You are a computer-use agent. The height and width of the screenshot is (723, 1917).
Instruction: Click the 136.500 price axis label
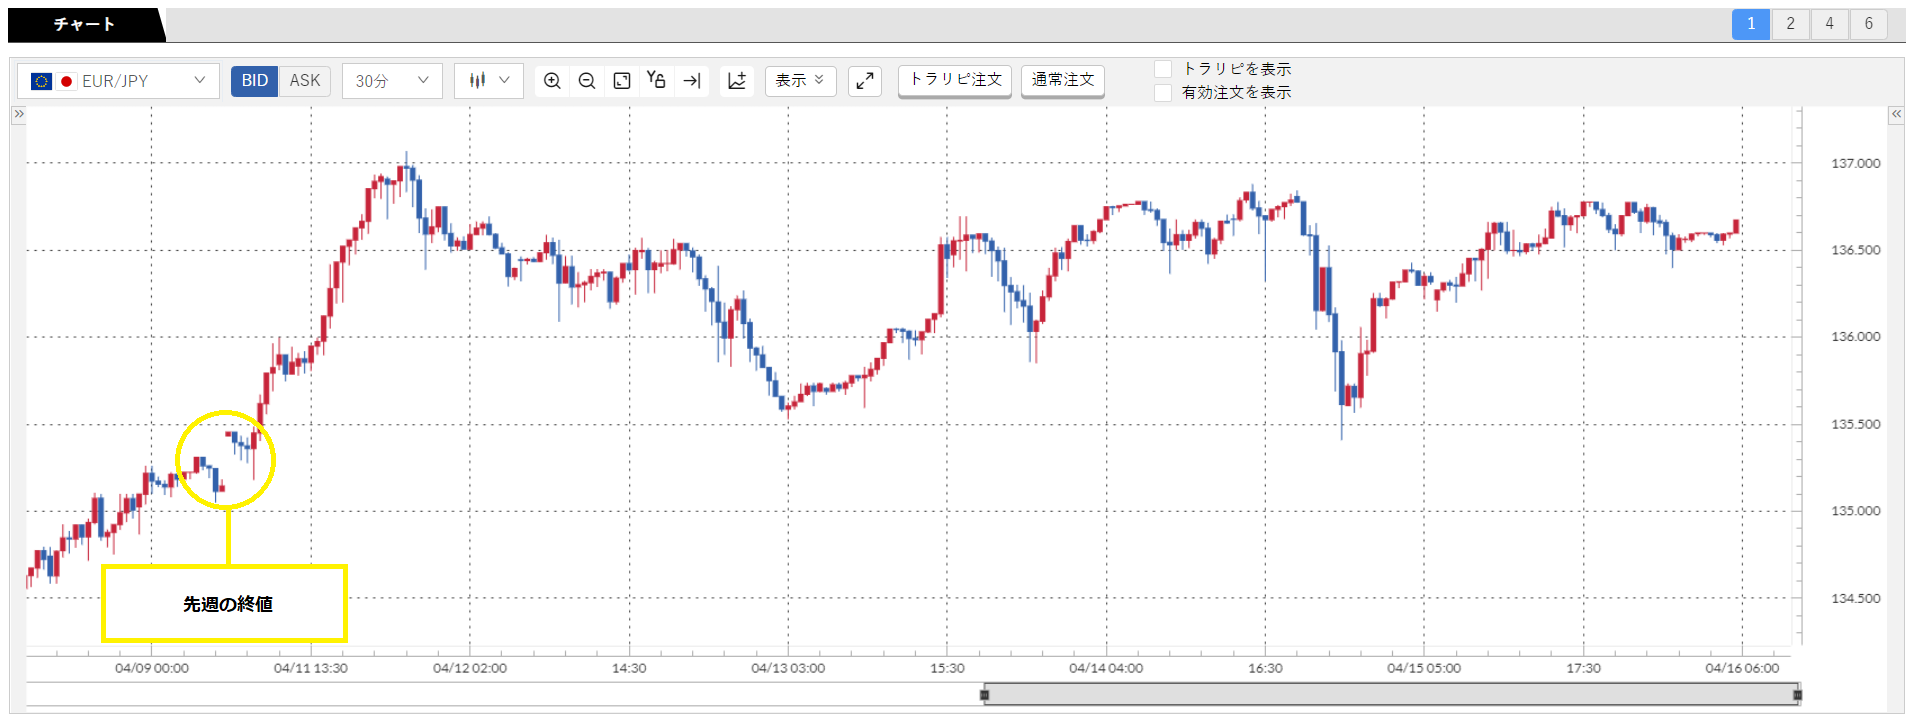click(1855, 250)
